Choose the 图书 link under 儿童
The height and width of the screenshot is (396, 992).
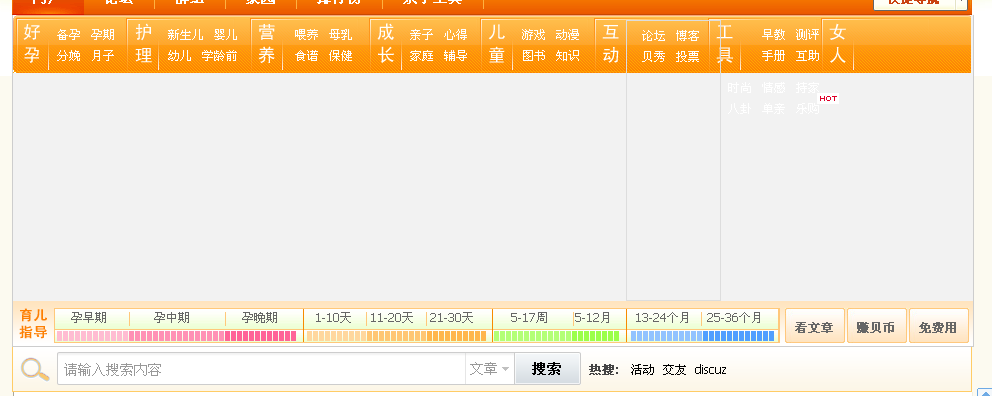click(533, 56)
